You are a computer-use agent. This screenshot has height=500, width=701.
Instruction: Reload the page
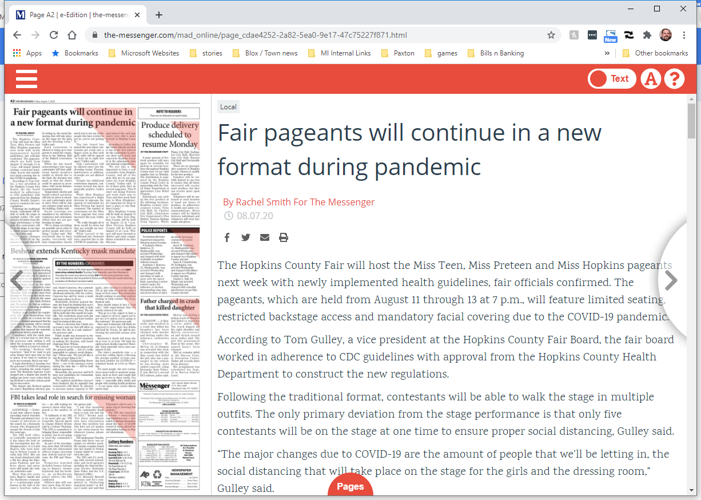click(54, 35)
